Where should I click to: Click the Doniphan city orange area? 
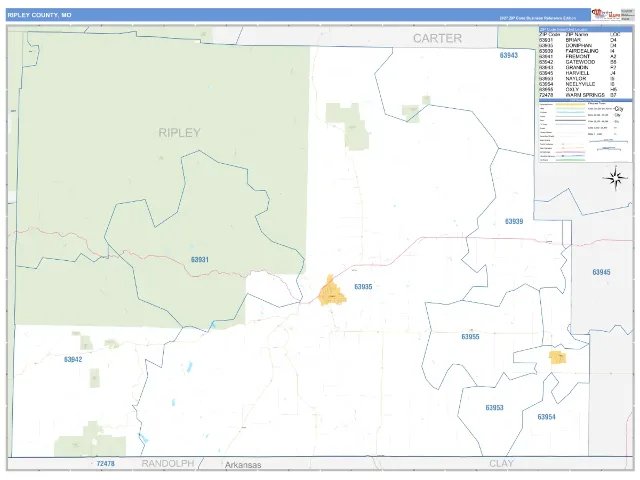[332, 291]
